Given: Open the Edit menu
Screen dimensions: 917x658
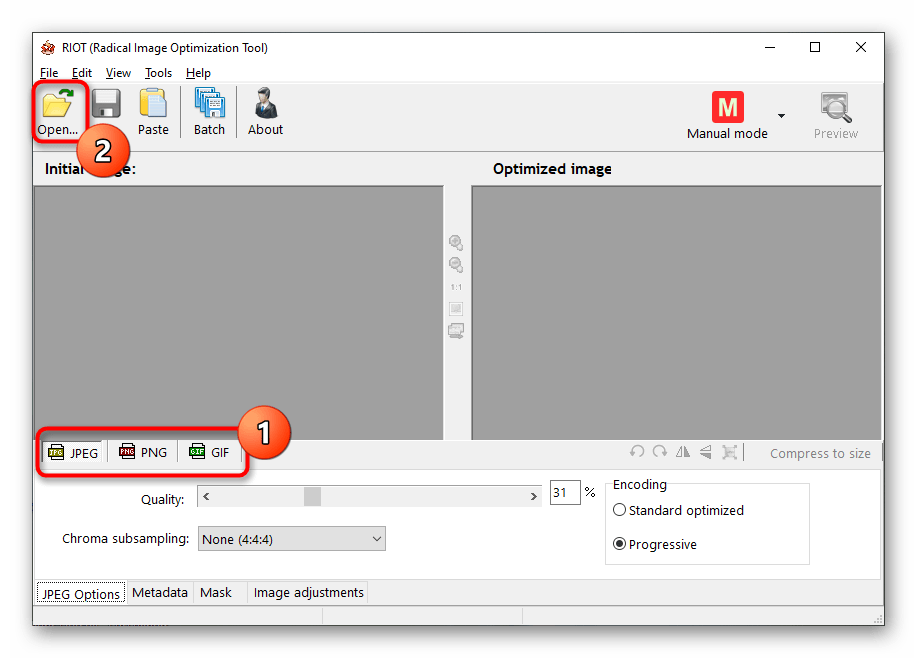Looking at the screenshot, I should pyautogui.click(x=82, y=73).
